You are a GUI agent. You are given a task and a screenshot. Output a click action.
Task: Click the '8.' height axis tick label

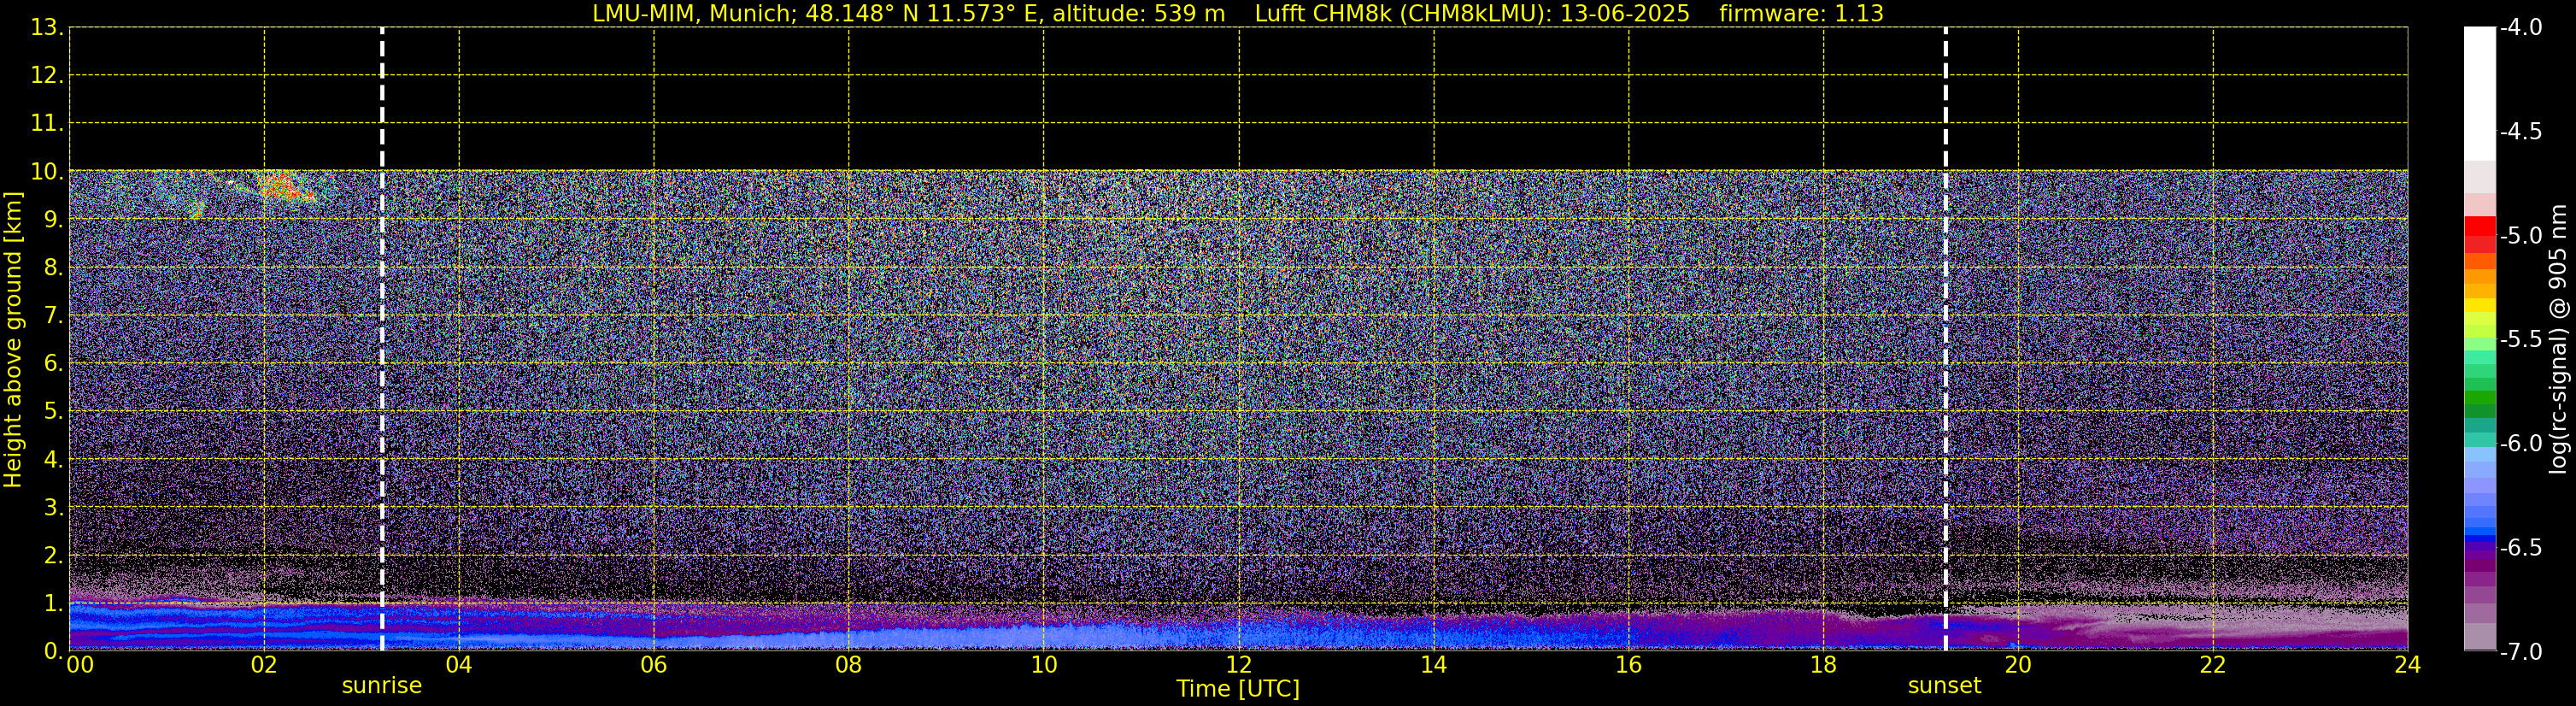tap(53, 268)
